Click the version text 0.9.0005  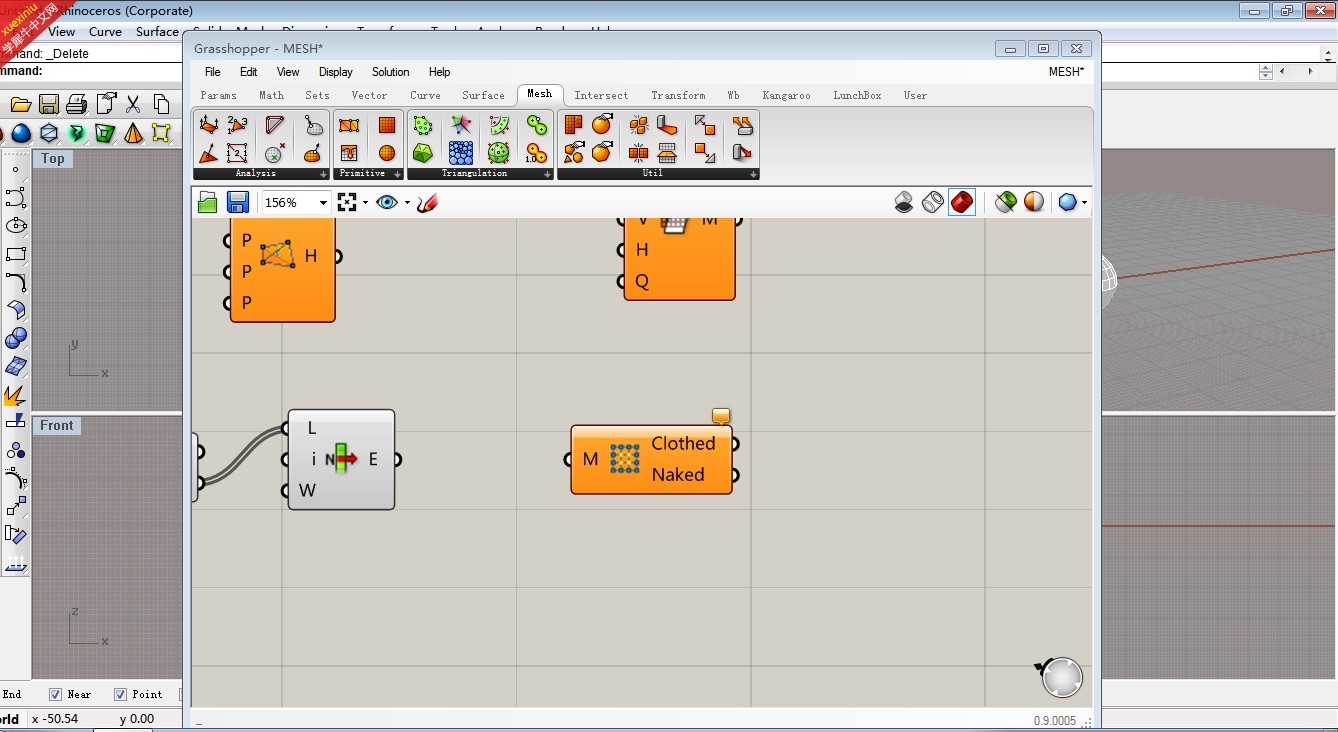point(1054,721)
